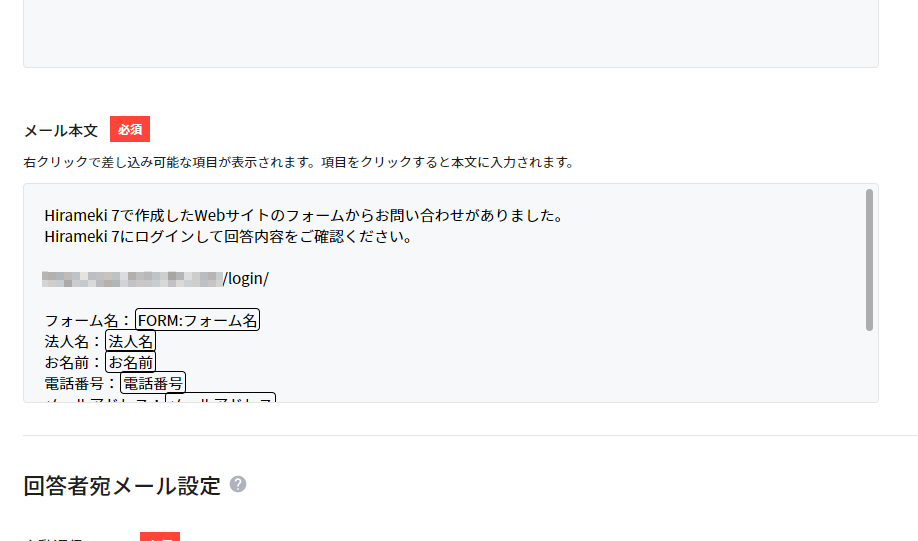Image resolution: width=918 pixels, height=541 pixels.
Task: Select the partially visible メールアドレス merge tag
Action: tap(220, 398)
